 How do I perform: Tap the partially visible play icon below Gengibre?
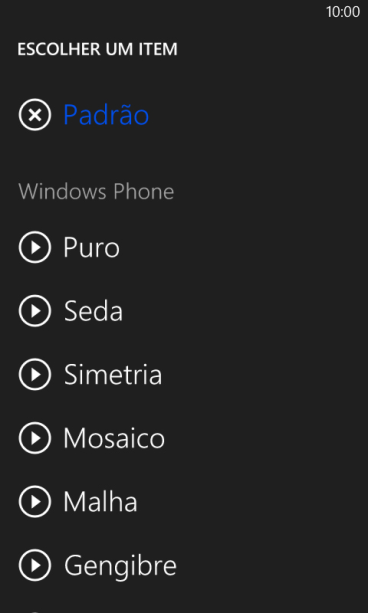pyautogui.click(x=35, y=611)
